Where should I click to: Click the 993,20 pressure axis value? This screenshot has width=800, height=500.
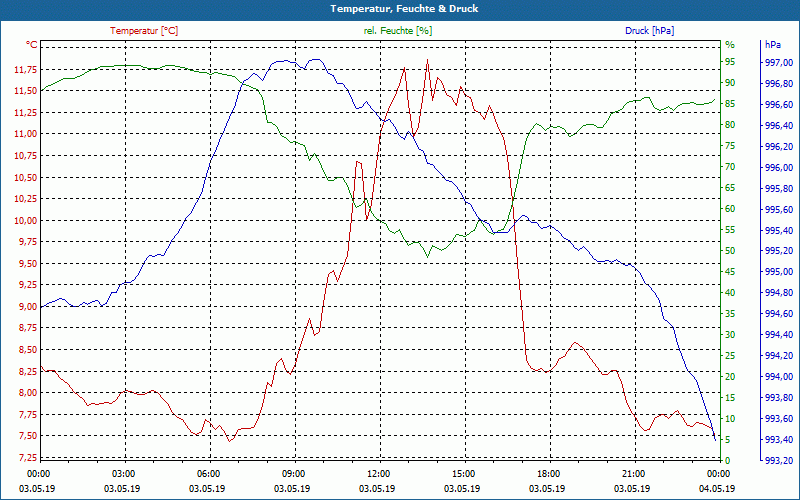pyautogui.click(x=780, y=460)
